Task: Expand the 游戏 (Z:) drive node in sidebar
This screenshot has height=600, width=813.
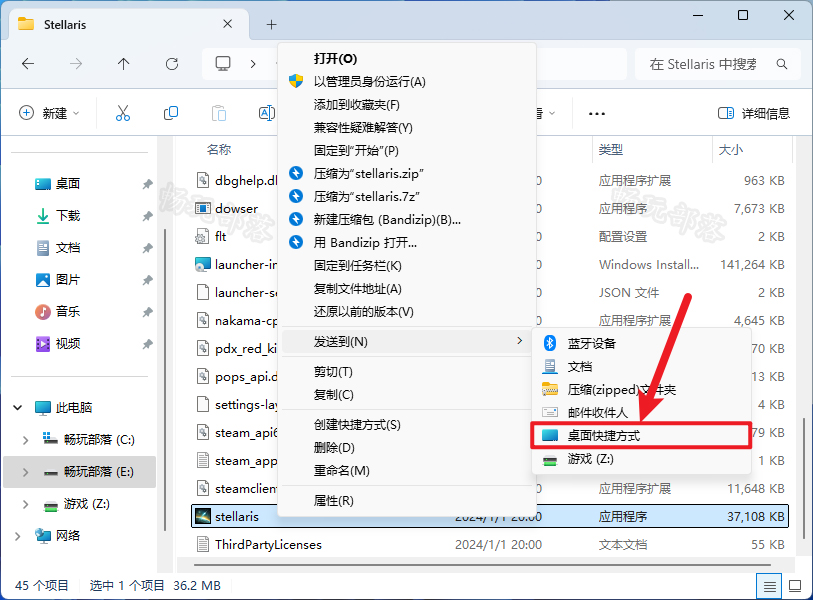Action: click(x=25, y=504)
